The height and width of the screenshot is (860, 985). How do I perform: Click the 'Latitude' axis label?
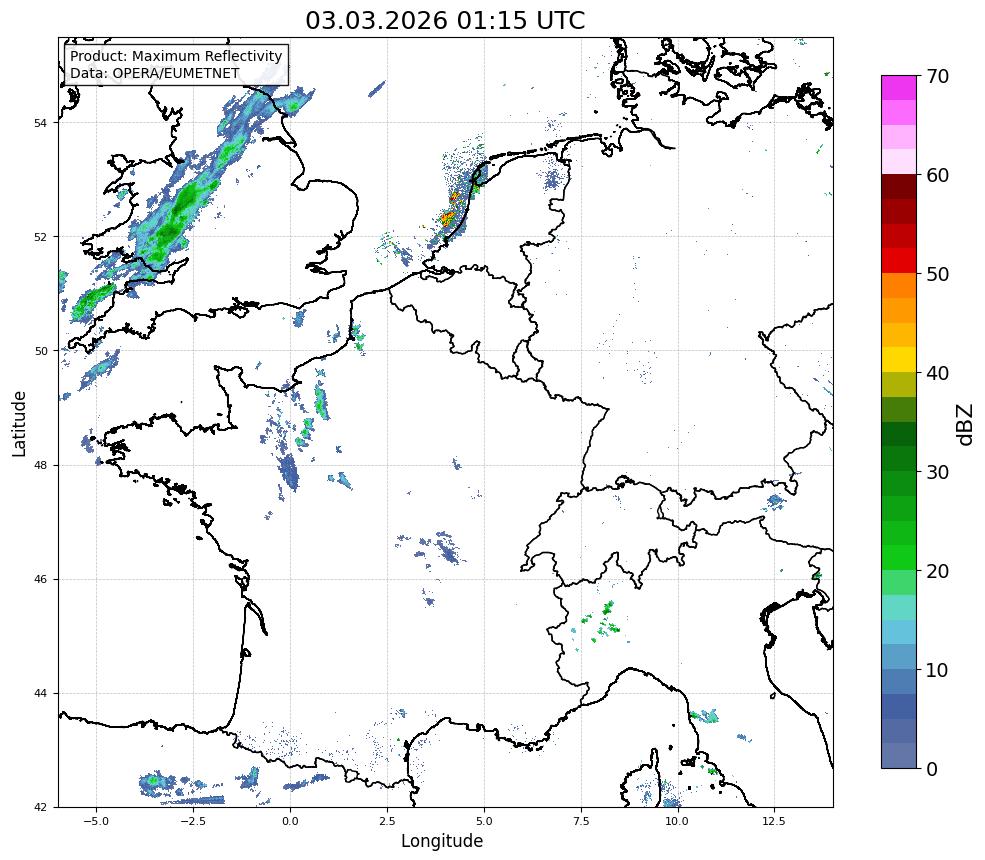(x=19, y=423)
